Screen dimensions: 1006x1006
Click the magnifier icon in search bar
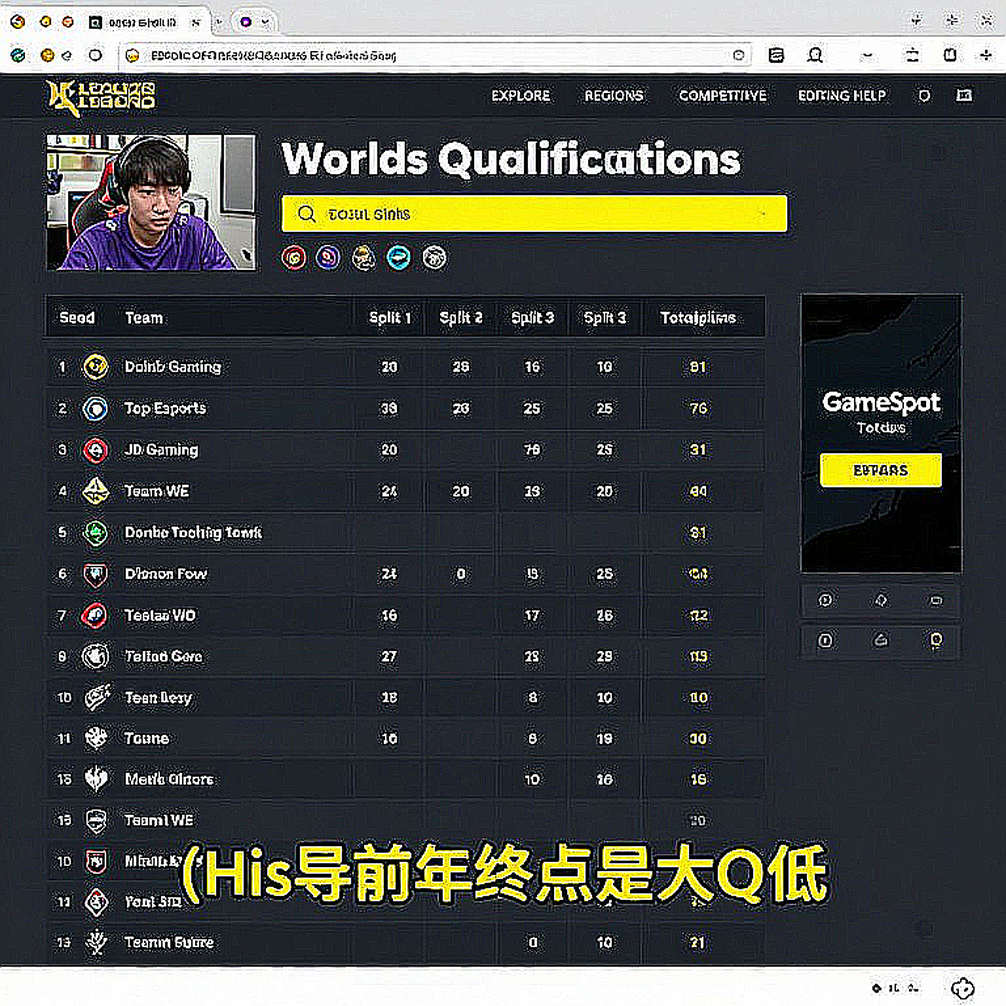pos(307,214)
